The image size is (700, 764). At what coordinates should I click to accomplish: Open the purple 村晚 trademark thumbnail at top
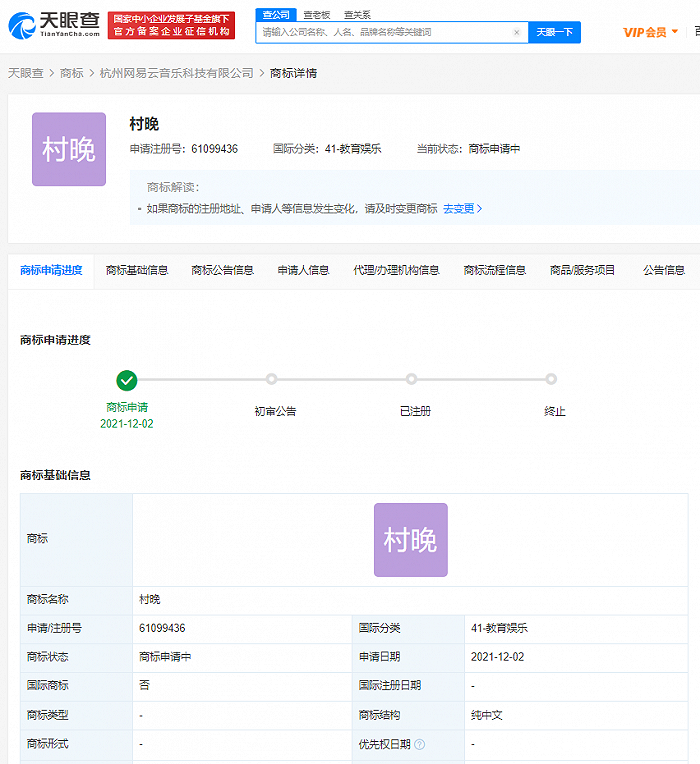[x=69, y=149]
